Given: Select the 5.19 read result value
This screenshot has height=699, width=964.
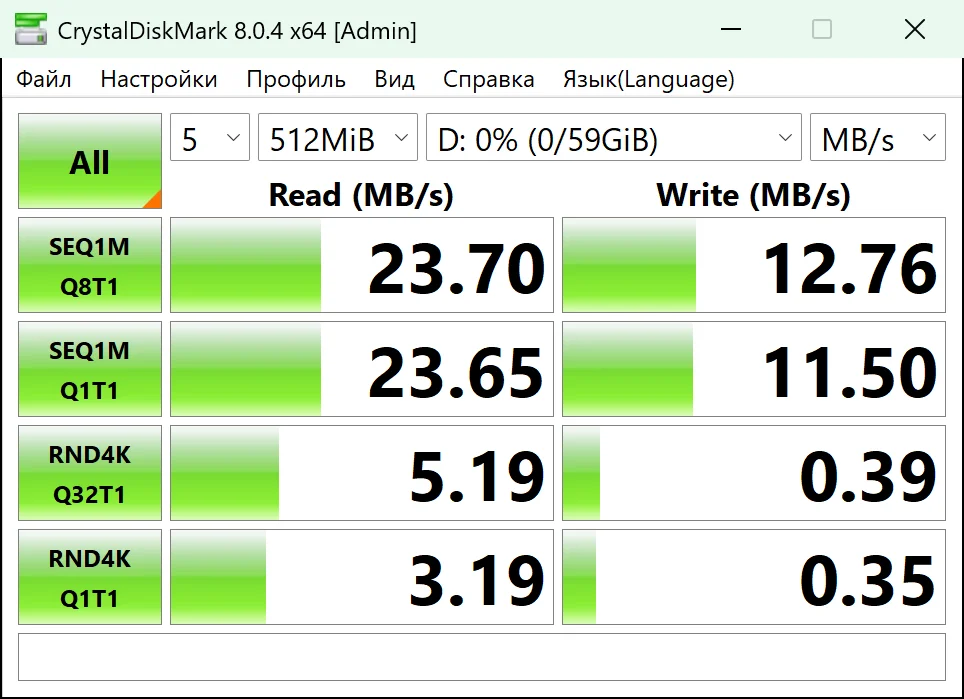Looking at the screenshot, I should 362,473.
